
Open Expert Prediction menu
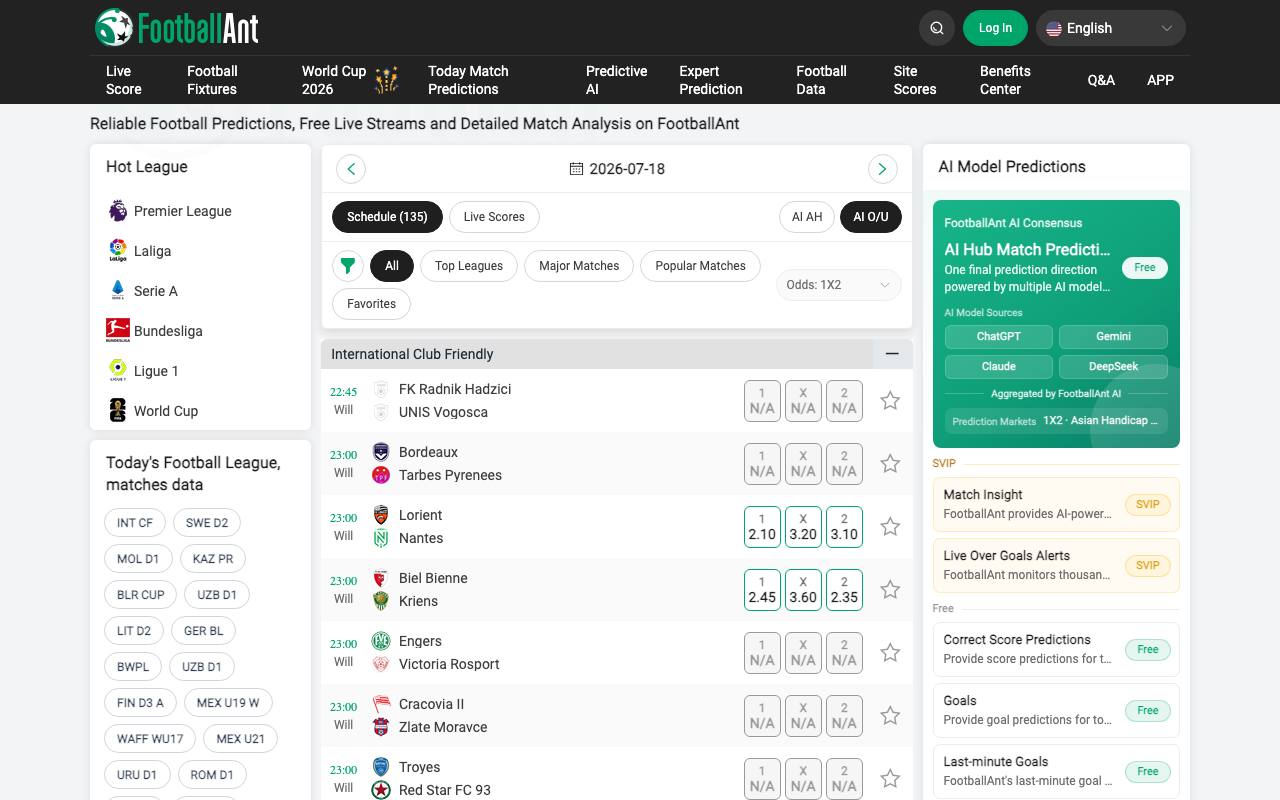point(711,80)
